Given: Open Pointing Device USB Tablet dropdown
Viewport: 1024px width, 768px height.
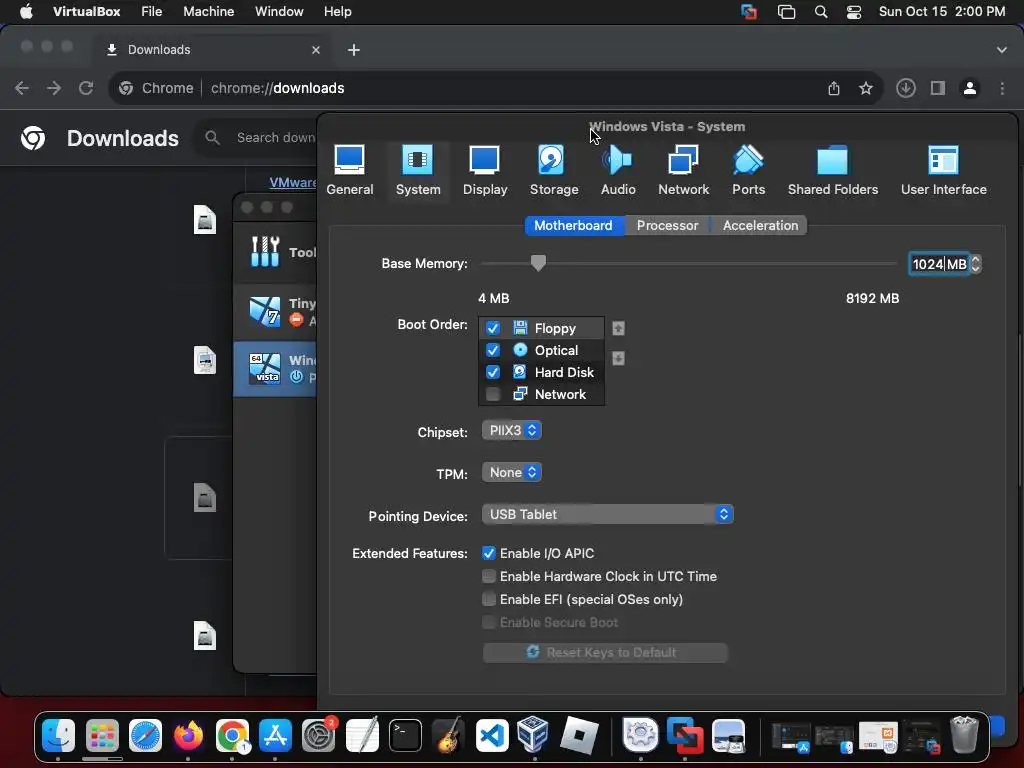Looking at the screenshot, I should [x=607, y=515].
